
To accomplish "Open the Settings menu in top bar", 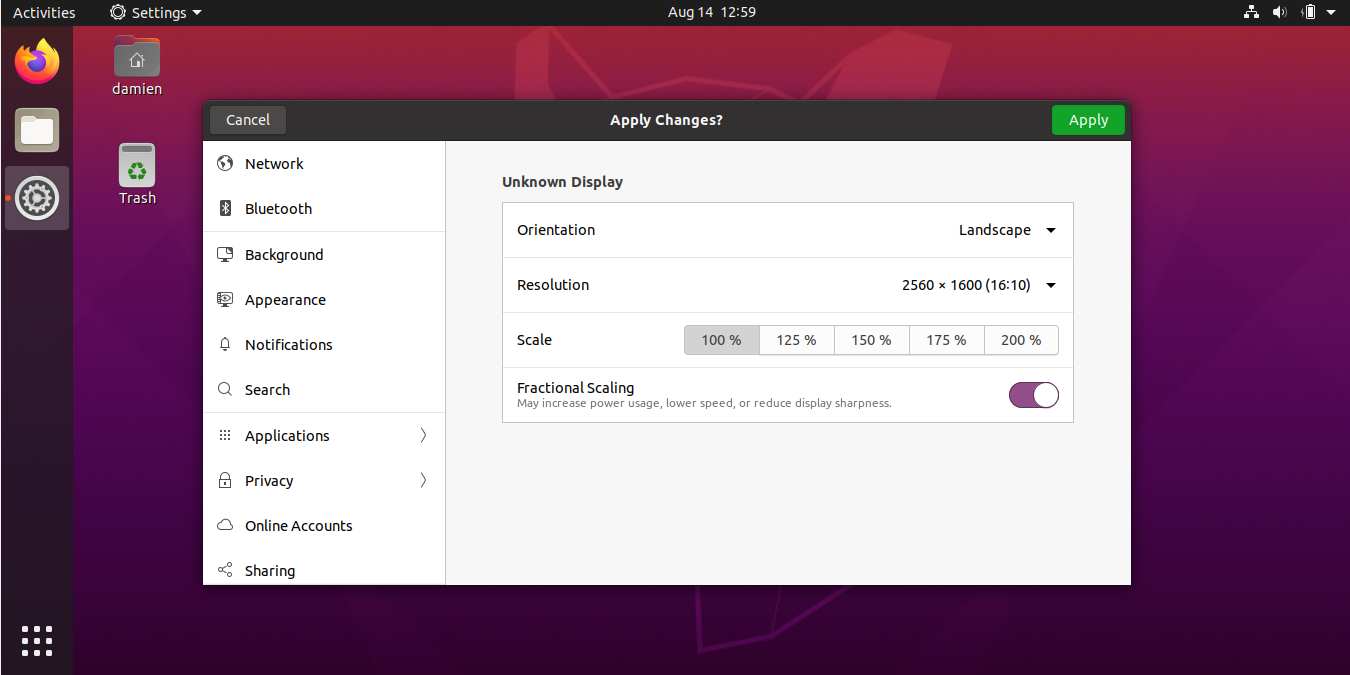I will coord(155,12).
